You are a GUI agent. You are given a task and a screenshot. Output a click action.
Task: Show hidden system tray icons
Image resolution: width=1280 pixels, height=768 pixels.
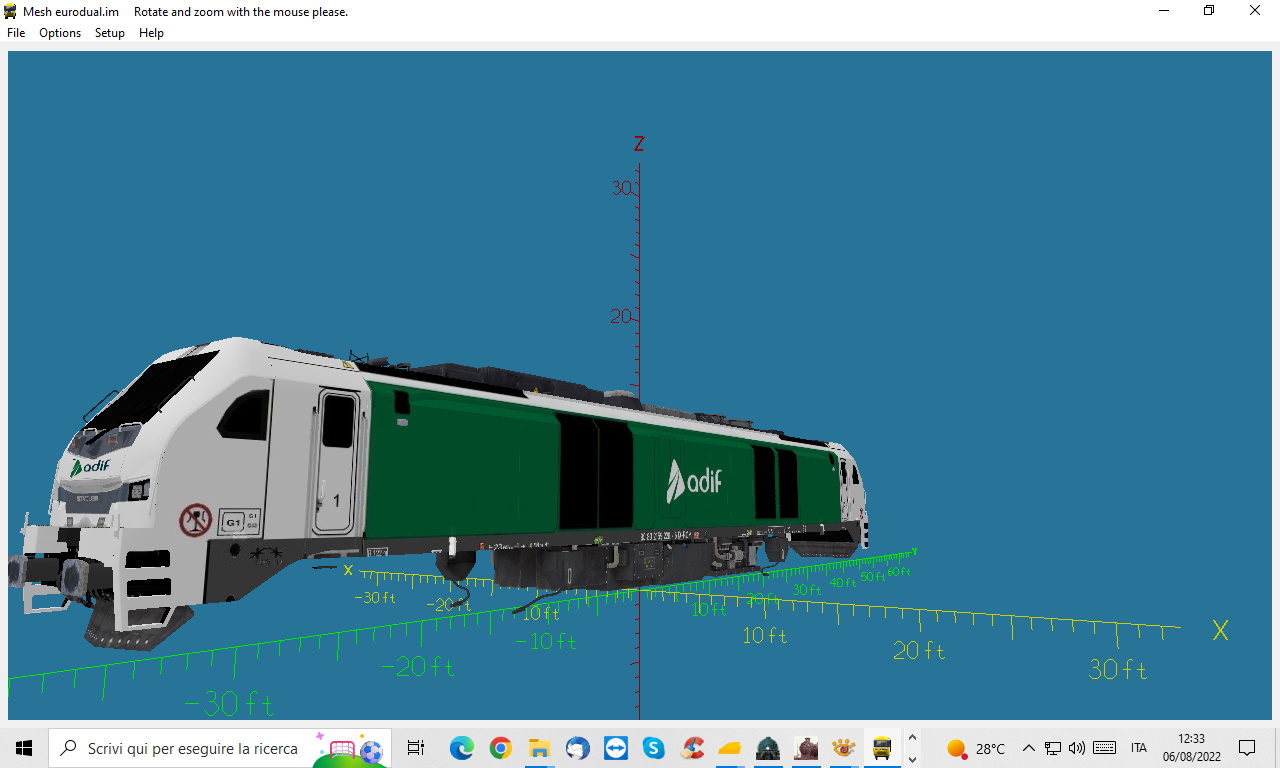[x=1028, y=748]
